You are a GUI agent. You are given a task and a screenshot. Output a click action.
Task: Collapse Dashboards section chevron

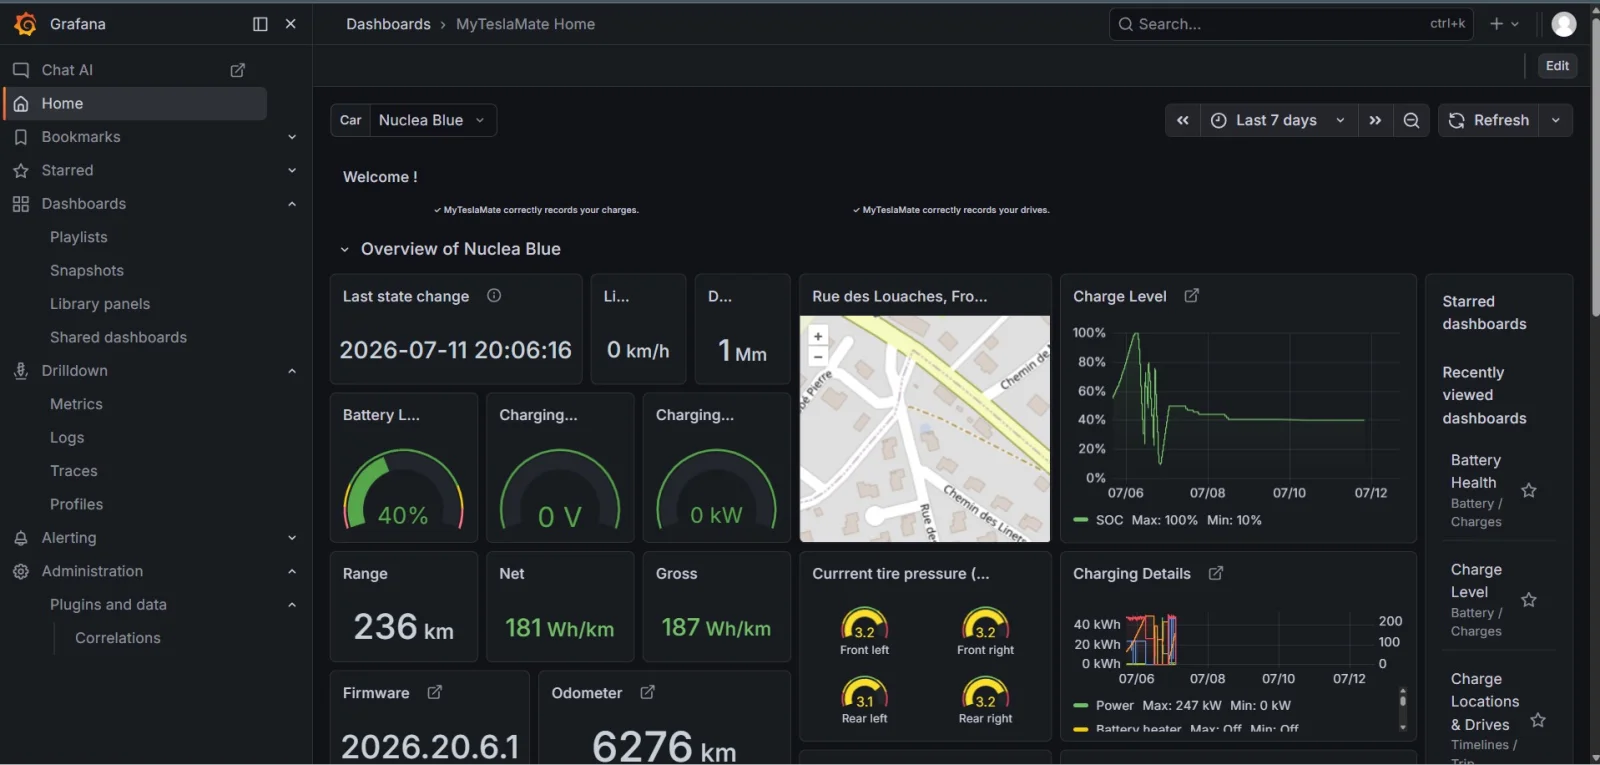pyautogui.click(x=292, y=204)
